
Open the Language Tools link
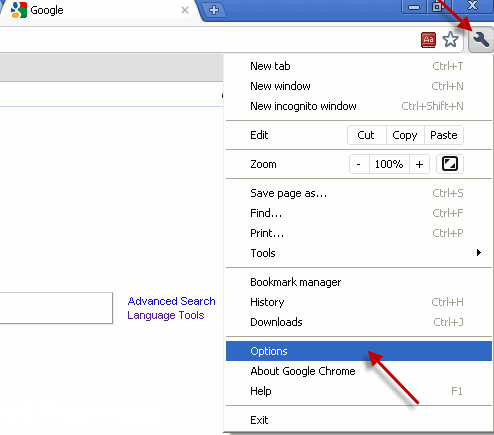click(x=166, y=315)
